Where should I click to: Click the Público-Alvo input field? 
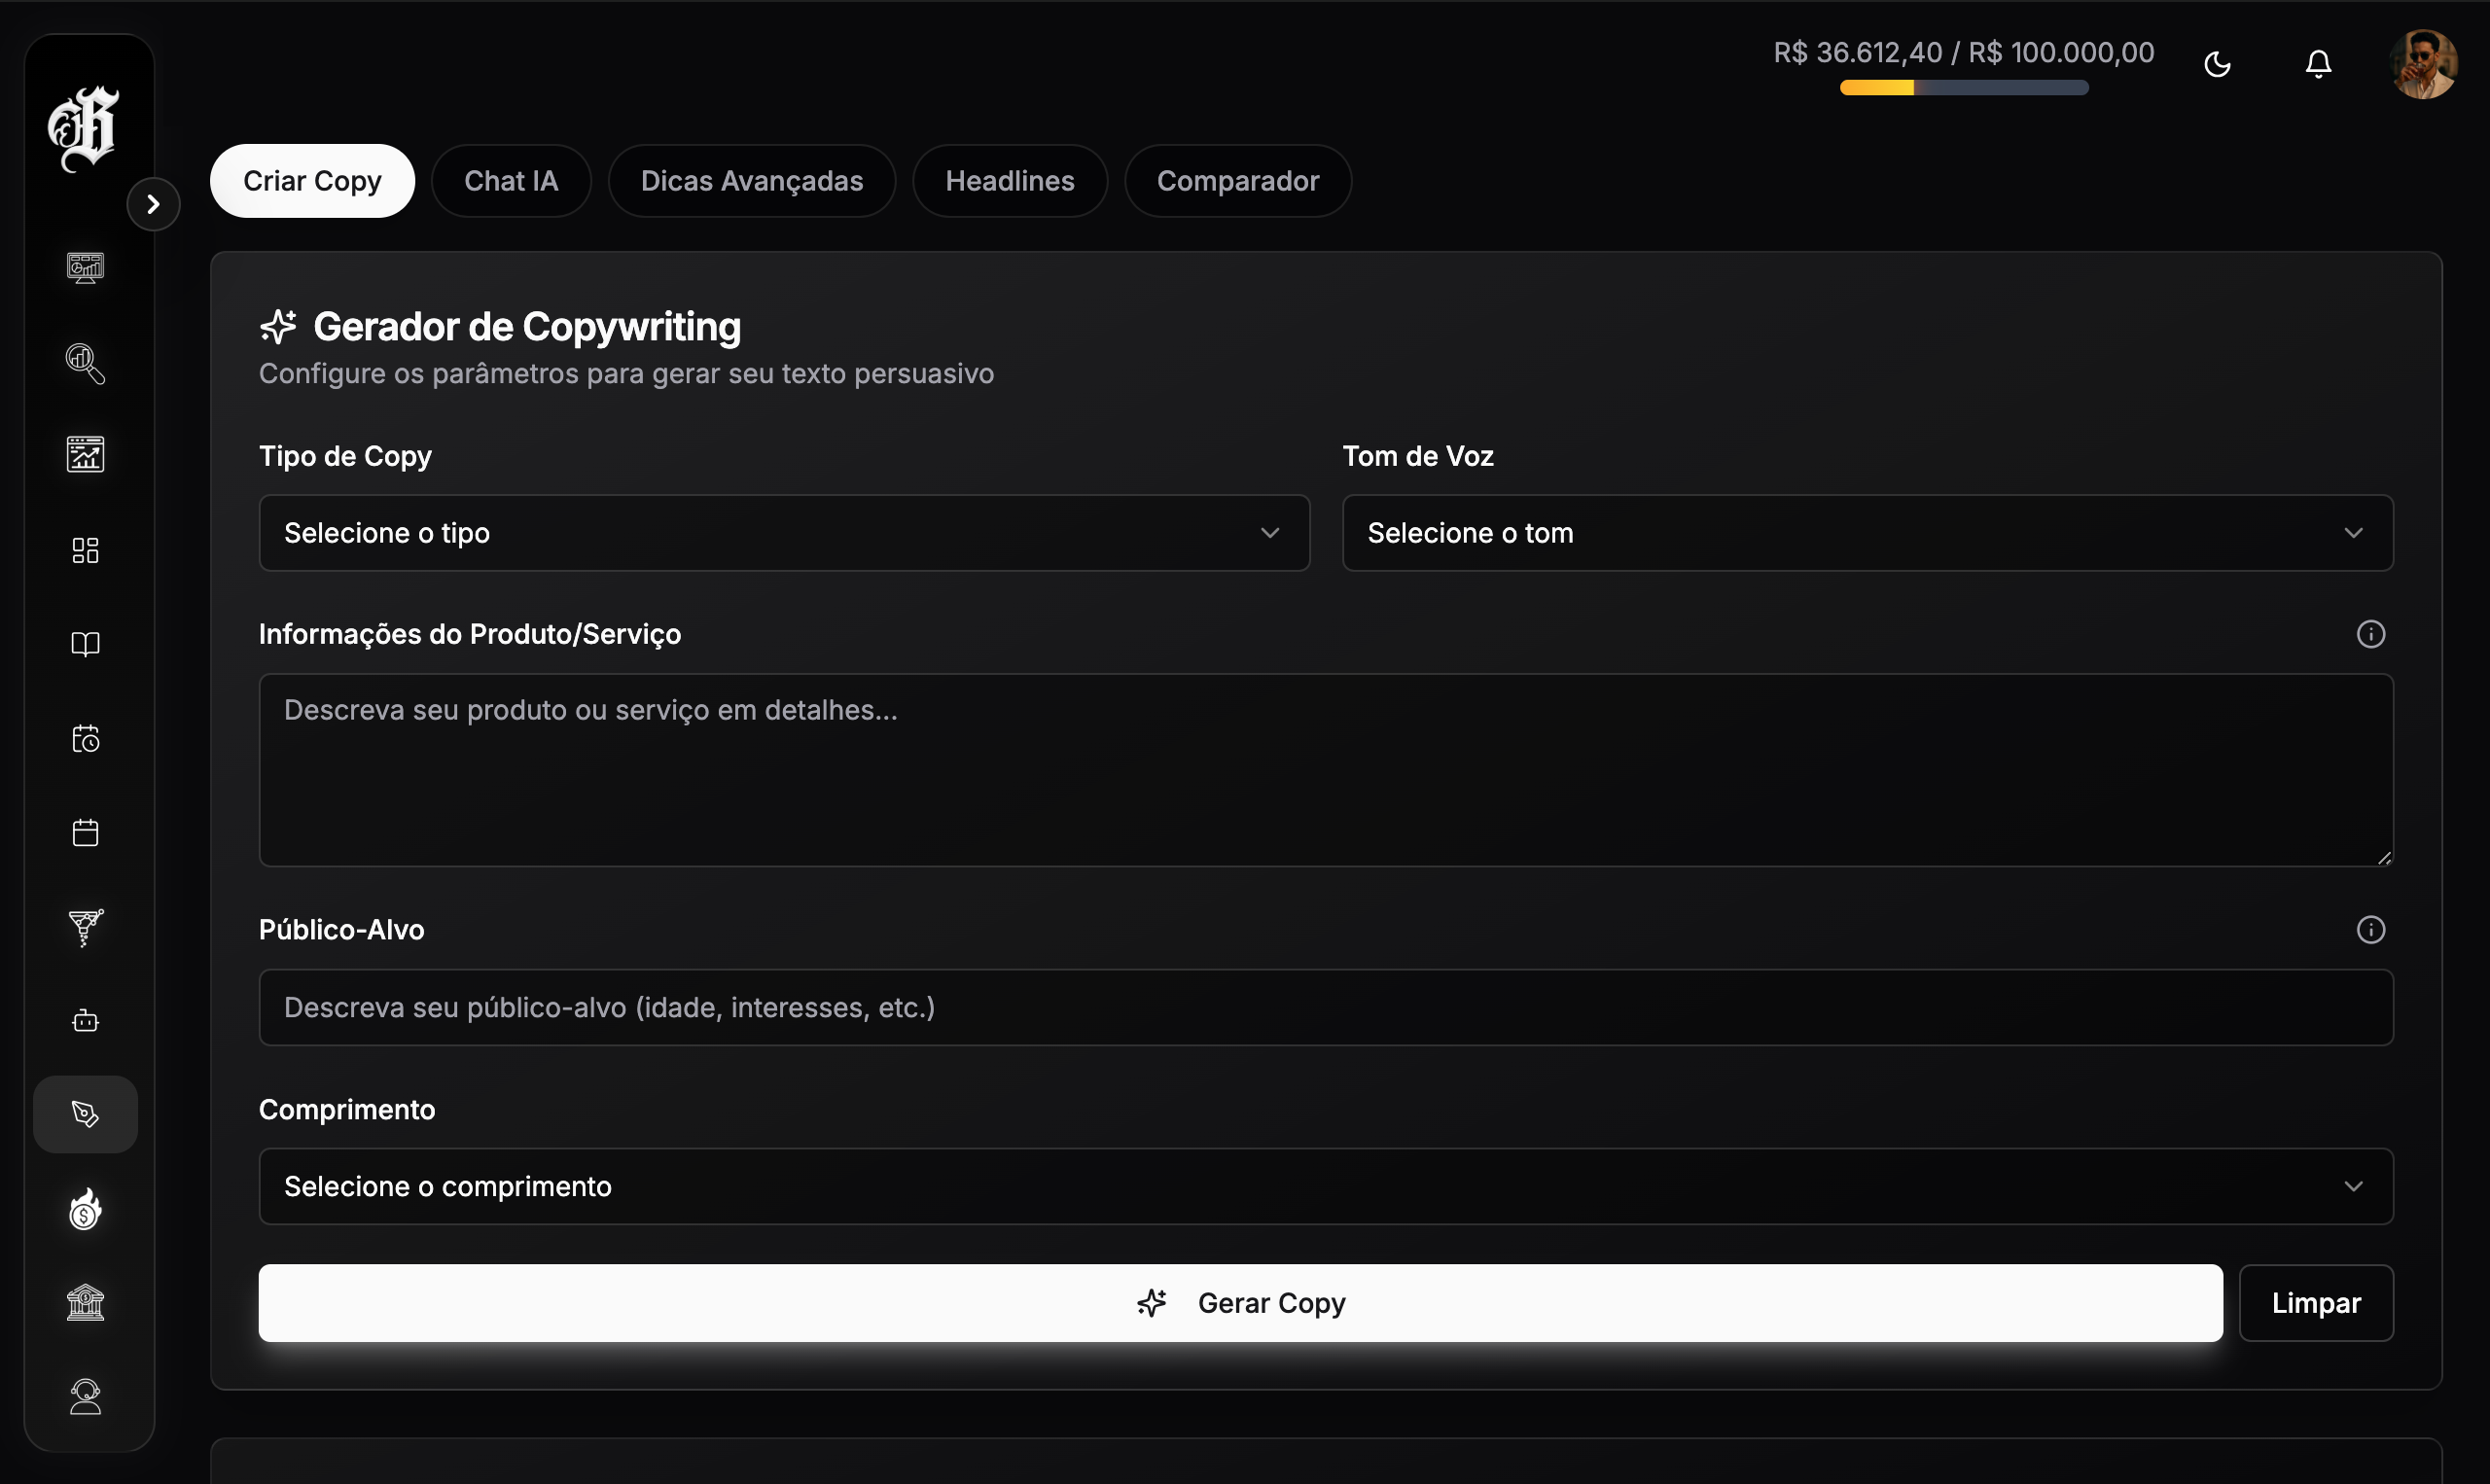1325,1007
